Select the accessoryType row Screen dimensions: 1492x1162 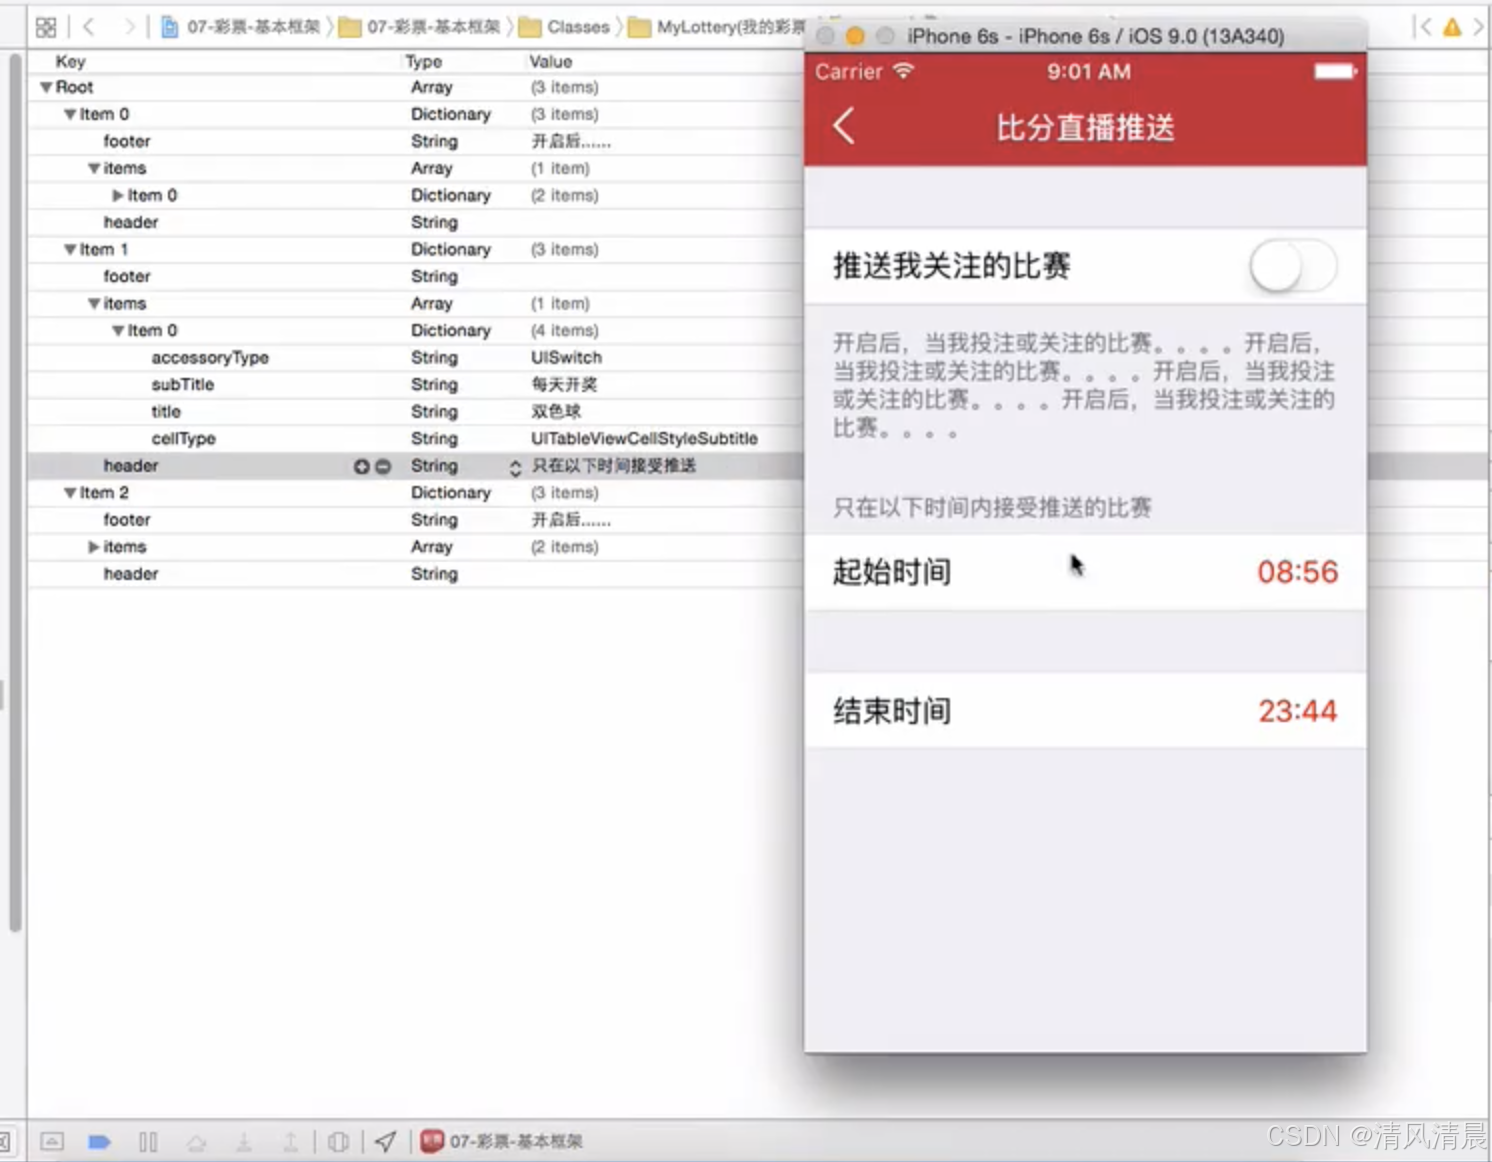415,357
